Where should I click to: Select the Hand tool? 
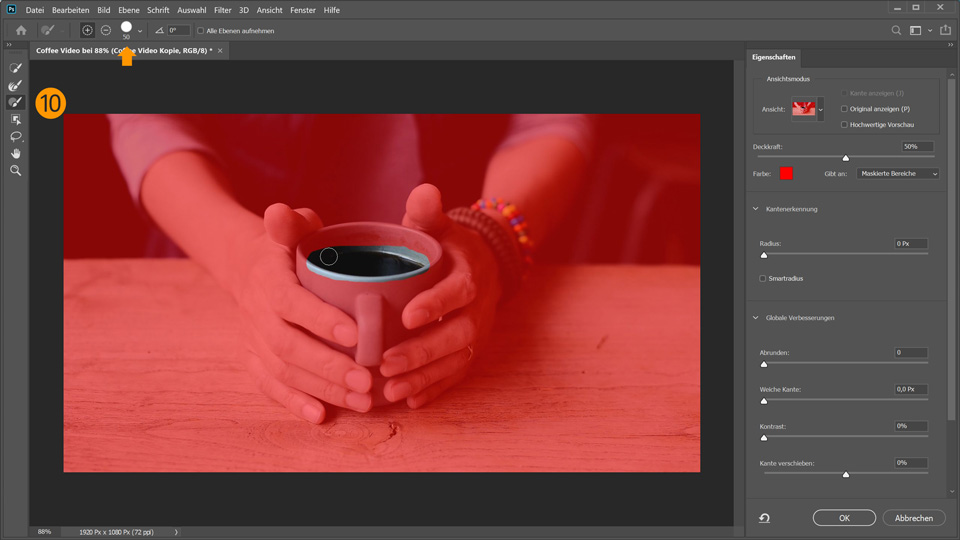[15, 154]
